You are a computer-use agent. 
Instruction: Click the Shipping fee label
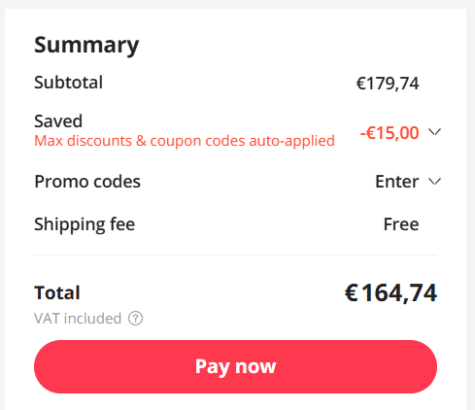tap(85, 224)
